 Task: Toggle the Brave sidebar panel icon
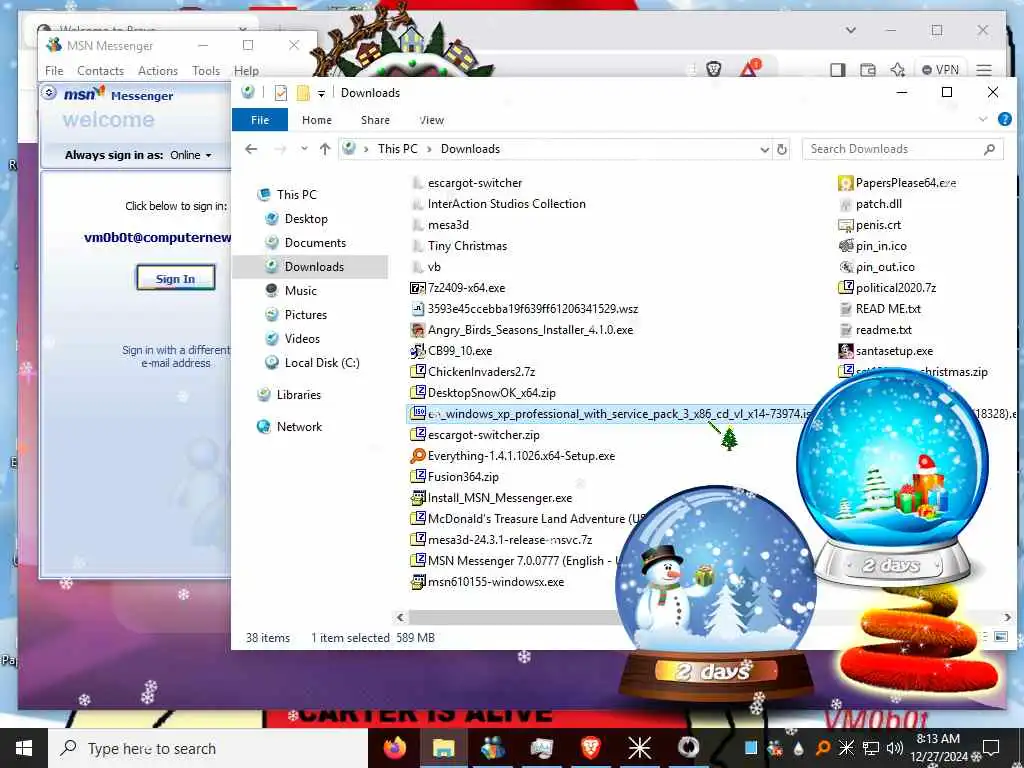coord(837,70)
